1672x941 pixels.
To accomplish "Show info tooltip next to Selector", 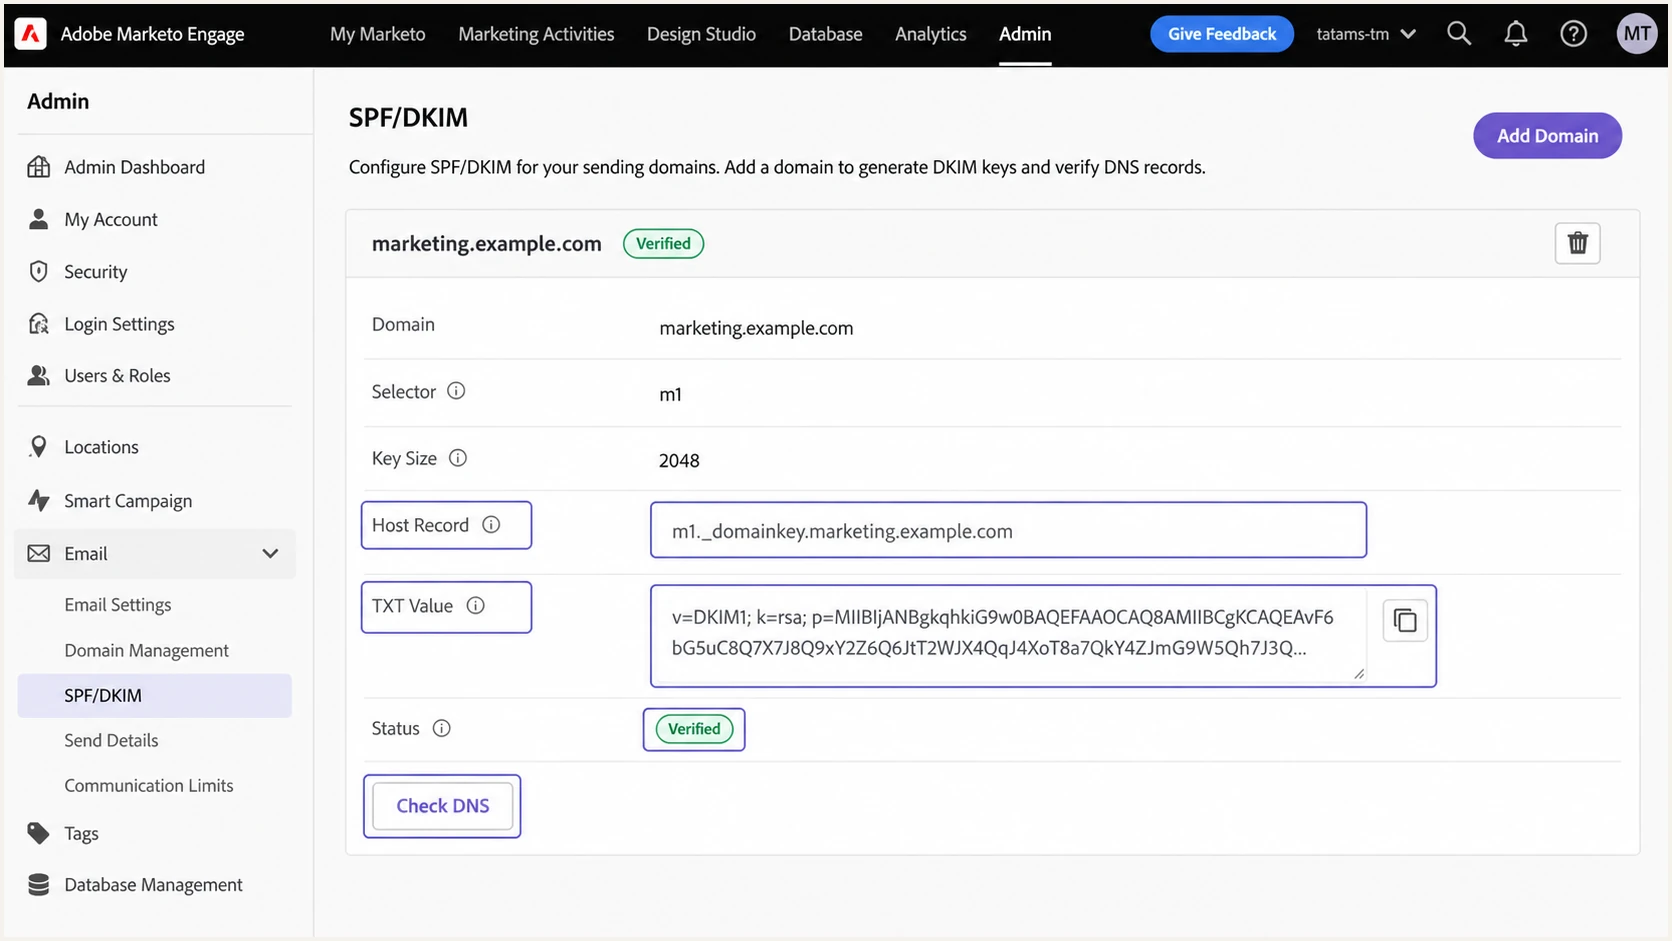I will pos(456,391).
